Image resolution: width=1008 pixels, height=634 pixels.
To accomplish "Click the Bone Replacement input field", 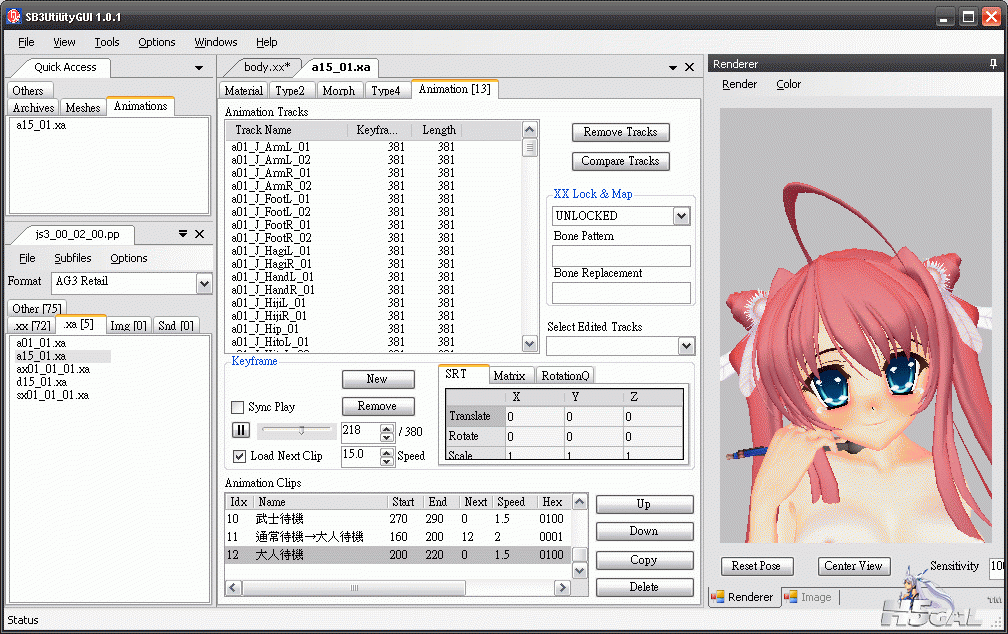I will (621, 293).
